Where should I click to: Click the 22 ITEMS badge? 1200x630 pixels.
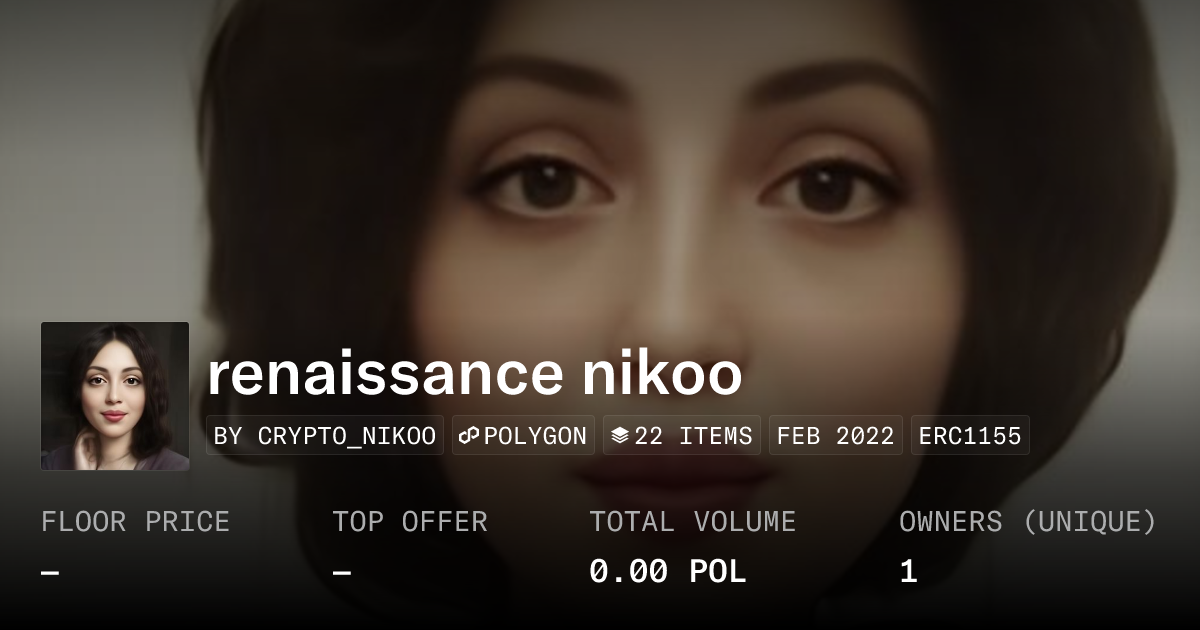(x=682, y=436)
